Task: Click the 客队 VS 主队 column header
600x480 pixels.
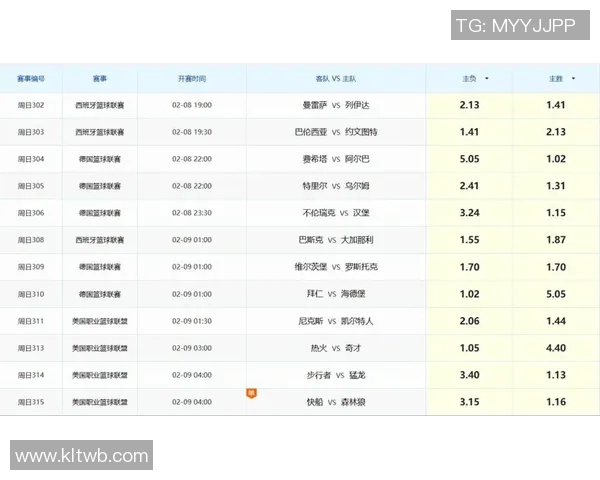Action: click(x=336, y=78)
